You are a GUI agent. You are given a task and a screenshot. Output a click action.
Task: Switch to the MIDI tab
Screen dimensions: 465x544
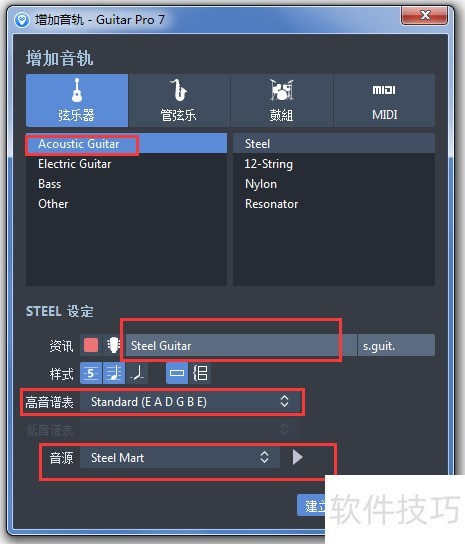pyautogui.click(x=384, y=101)
